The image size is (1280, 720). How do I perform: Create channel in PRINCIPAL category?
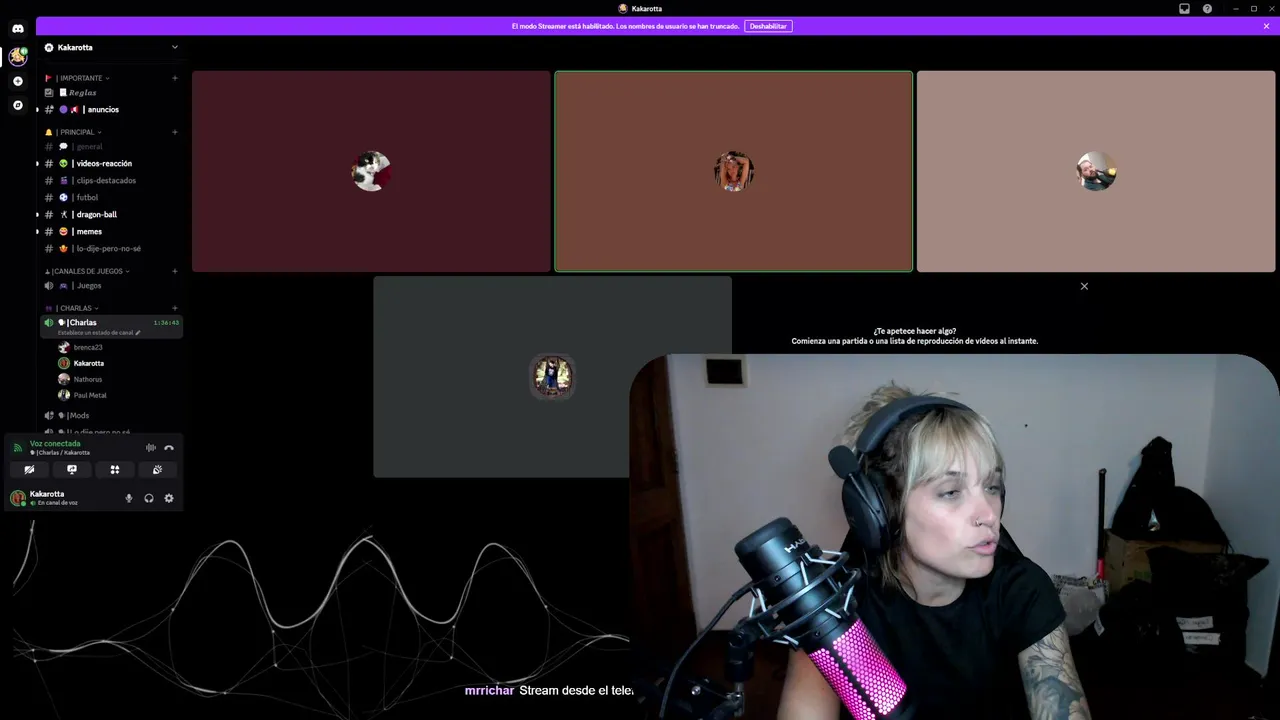(x=175, y=132)
